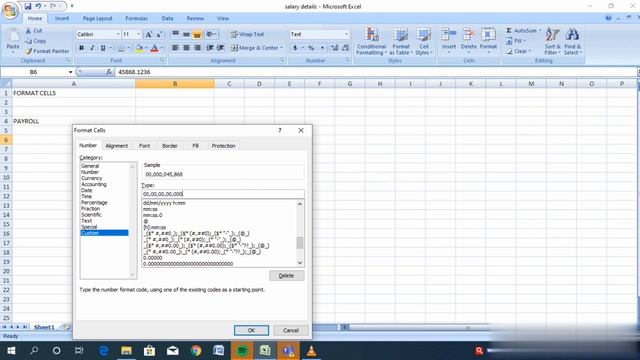Switch to the Insert ribbon tab
This screenshot has height=360, width=640.
pyautogui.click(x=62, y=18)
